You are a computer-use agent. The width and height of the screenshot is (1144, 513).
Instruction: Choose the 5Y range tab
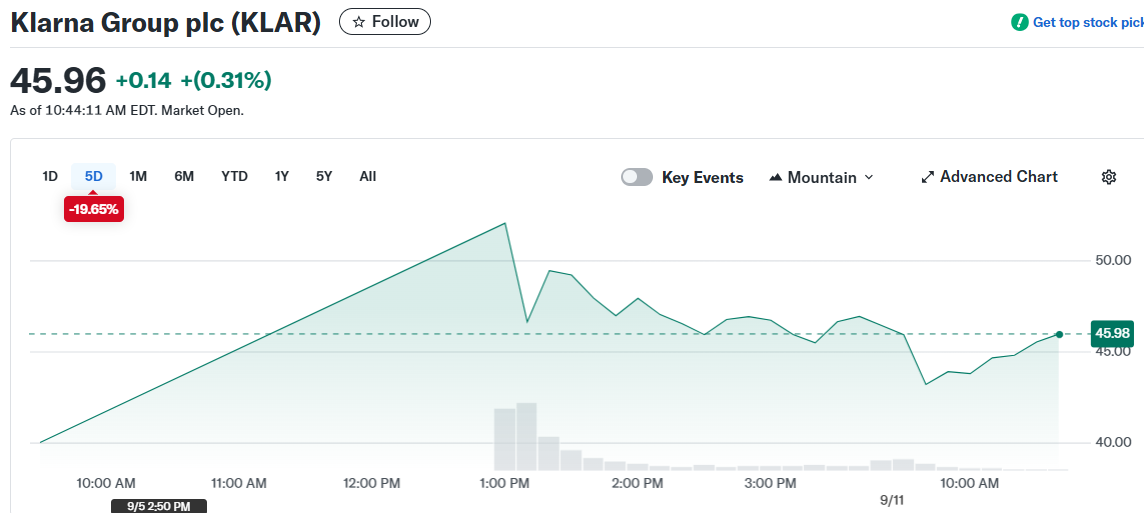(x=324, y=176)
